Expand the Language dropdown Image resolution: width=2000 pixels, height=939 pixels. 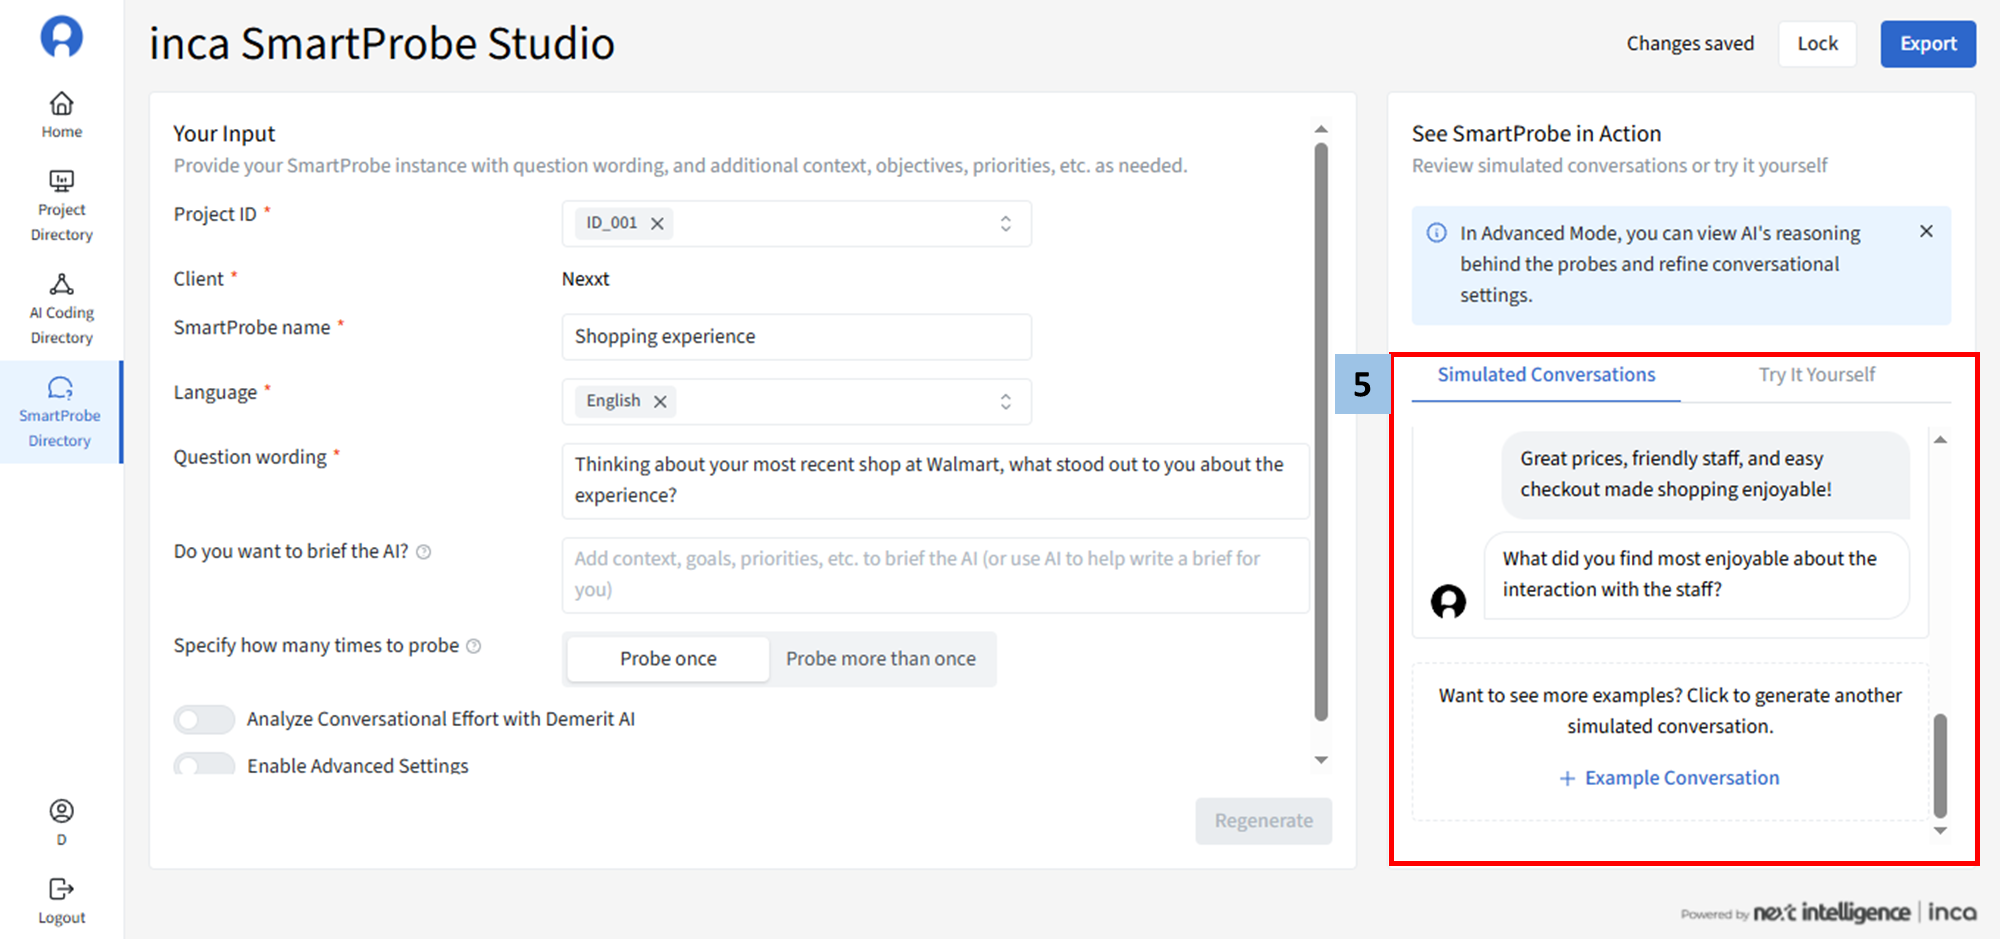tap(1005, 402)
